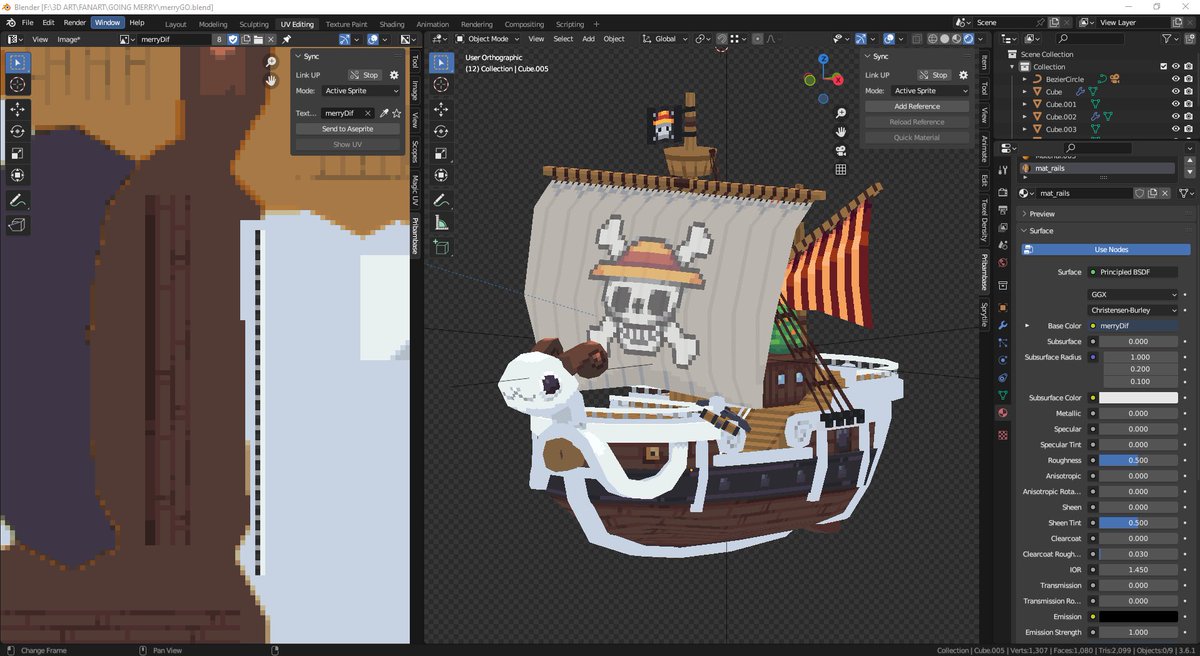Click the star icon beside the texture field
1200x656 pixels.
pyautogui.click(x=396, y=113)
